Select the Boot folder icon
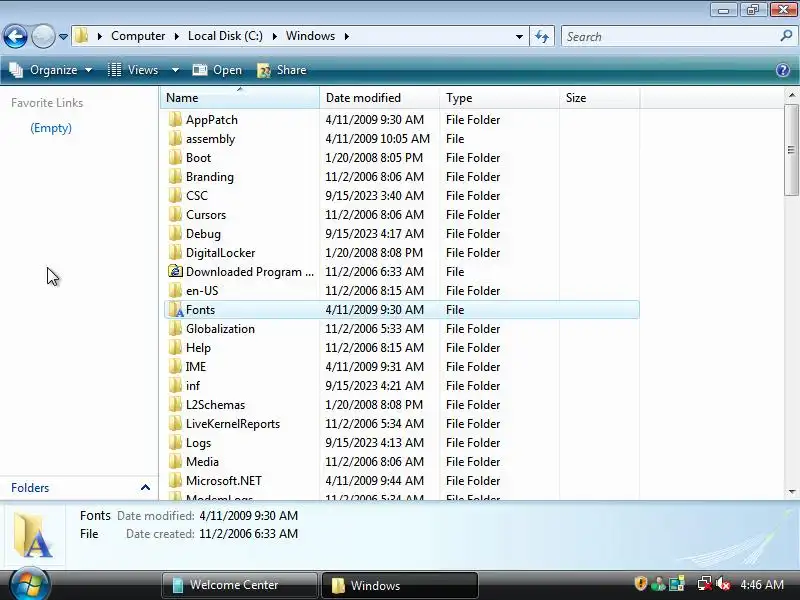 click(175, 157)
